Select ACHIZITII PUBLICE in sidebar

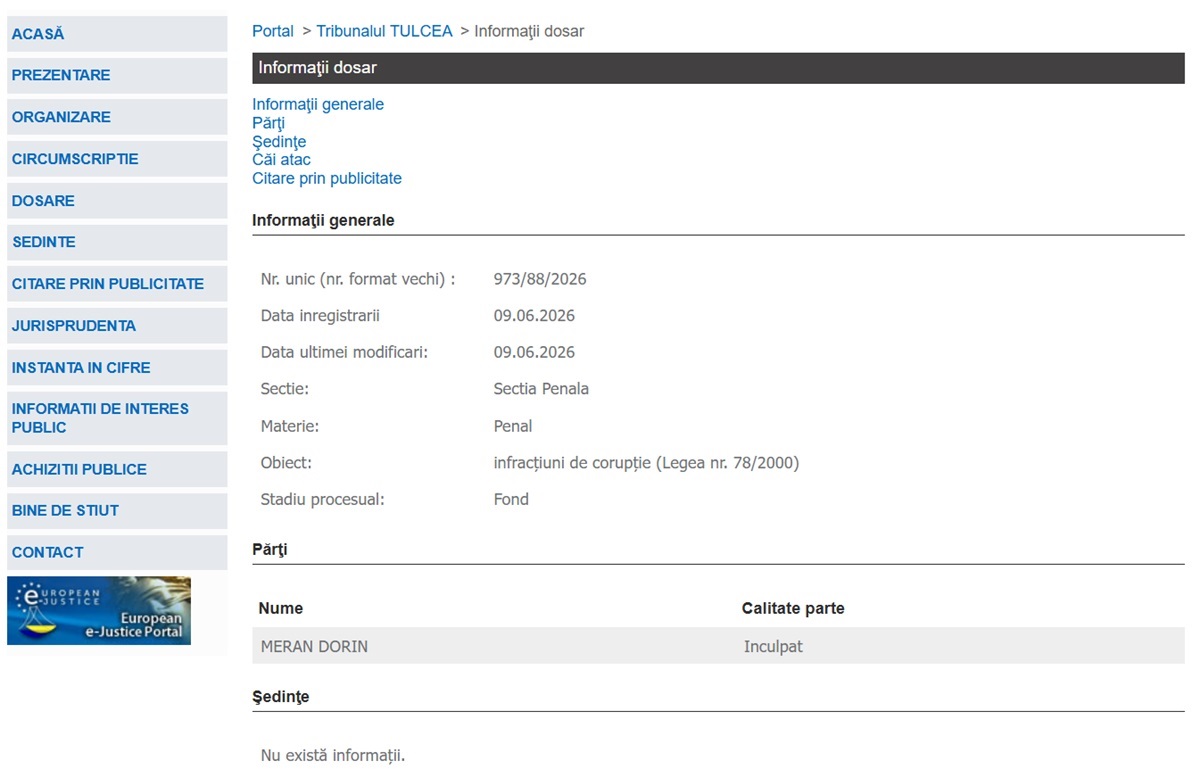(x=117, y=469)
